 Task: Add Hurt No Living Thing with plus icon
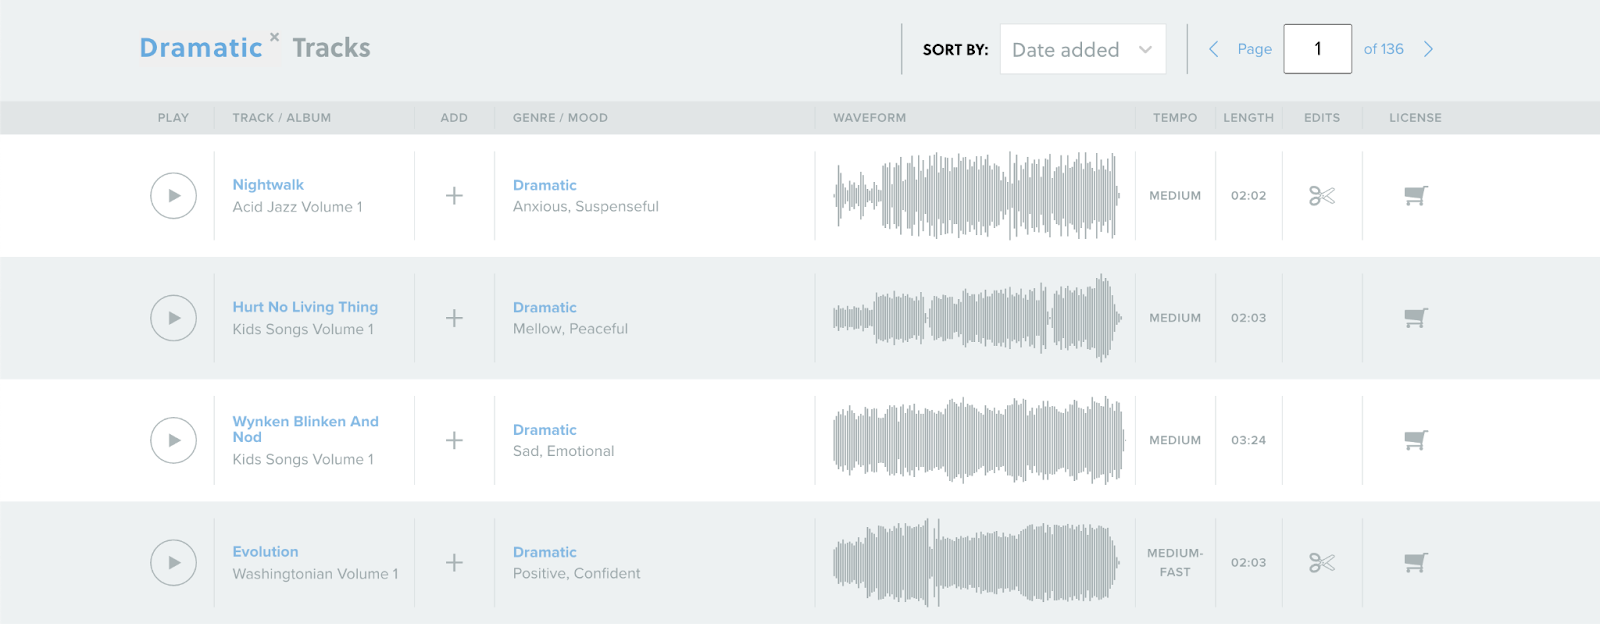point(454,318)
